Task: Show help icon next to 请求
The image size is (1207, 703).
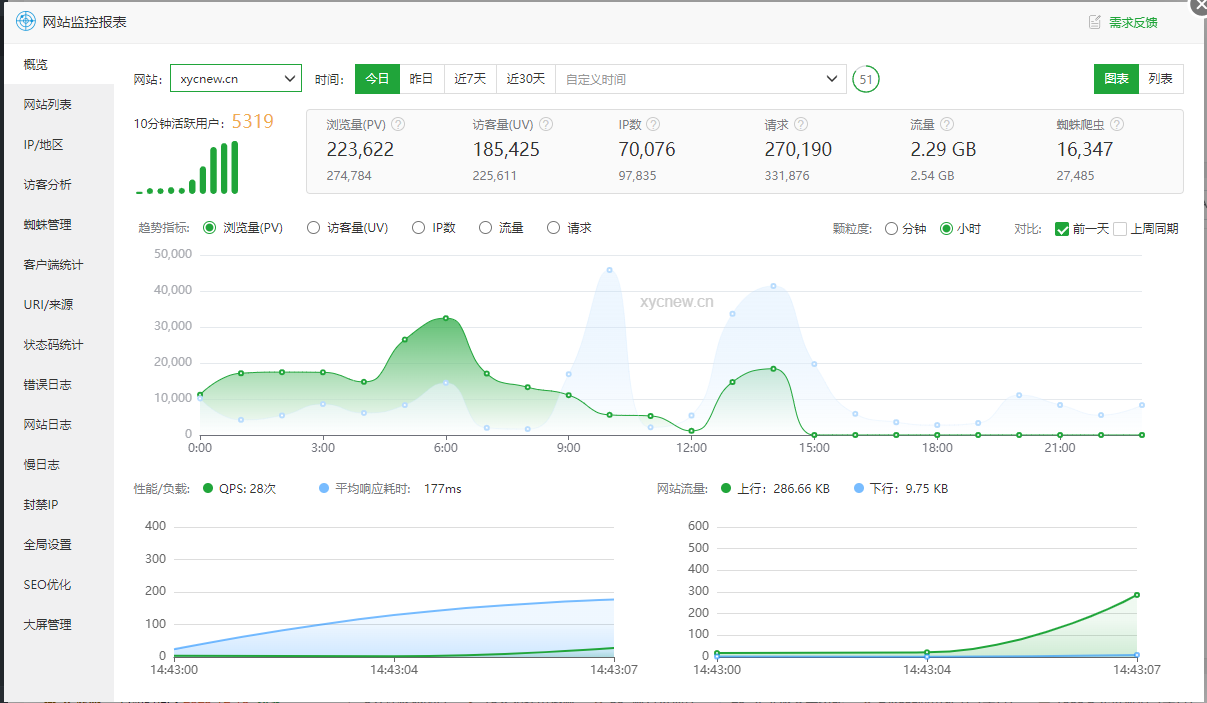Action: pyautogui.click(x=801, y=125)
